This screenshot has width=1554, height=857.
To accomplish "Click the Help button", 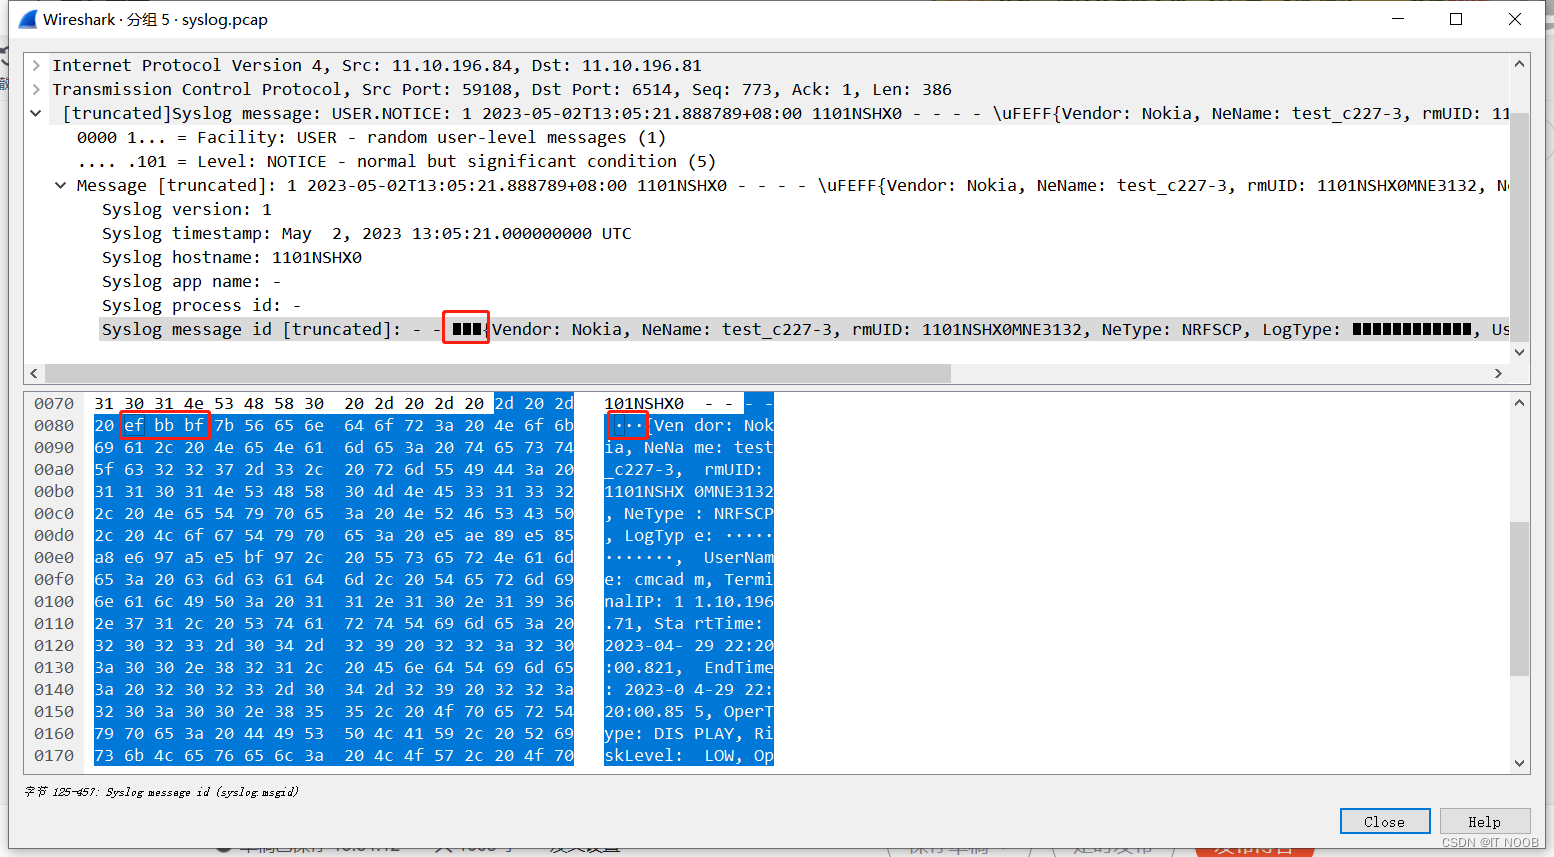I will pyautogui.click(x=1485, y=821).
